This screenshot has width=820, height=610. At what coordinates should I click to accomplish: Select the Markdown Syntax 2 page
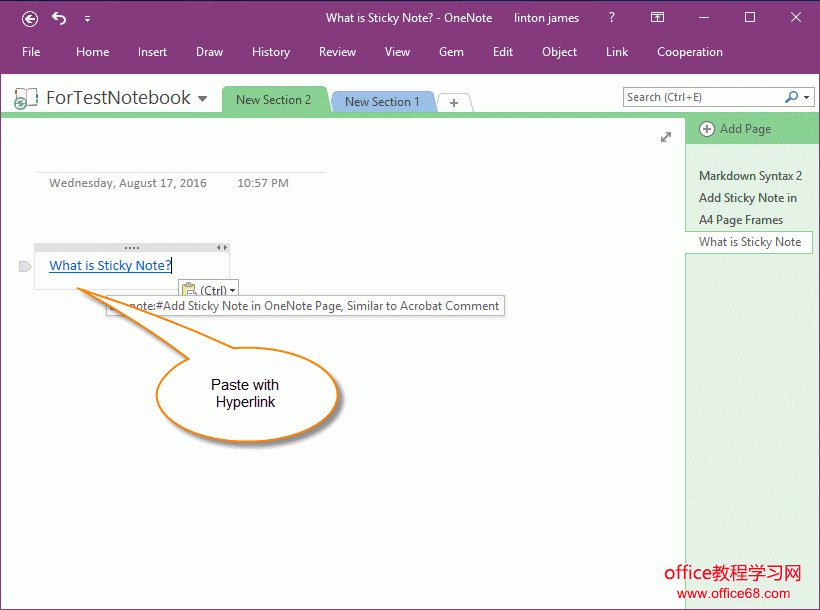coord(750,176)
